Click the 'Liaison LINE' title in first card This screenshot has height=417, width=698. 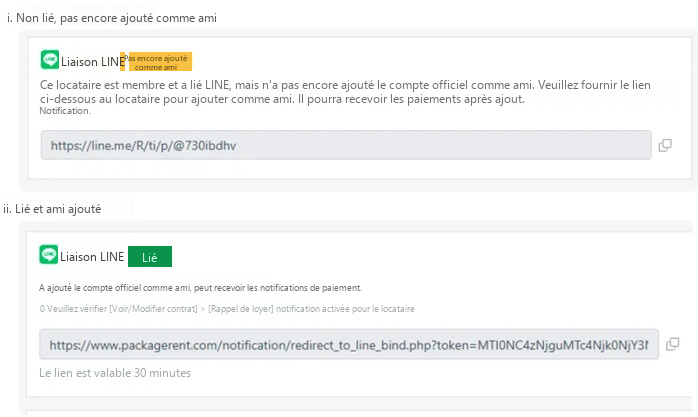[93, 62]
